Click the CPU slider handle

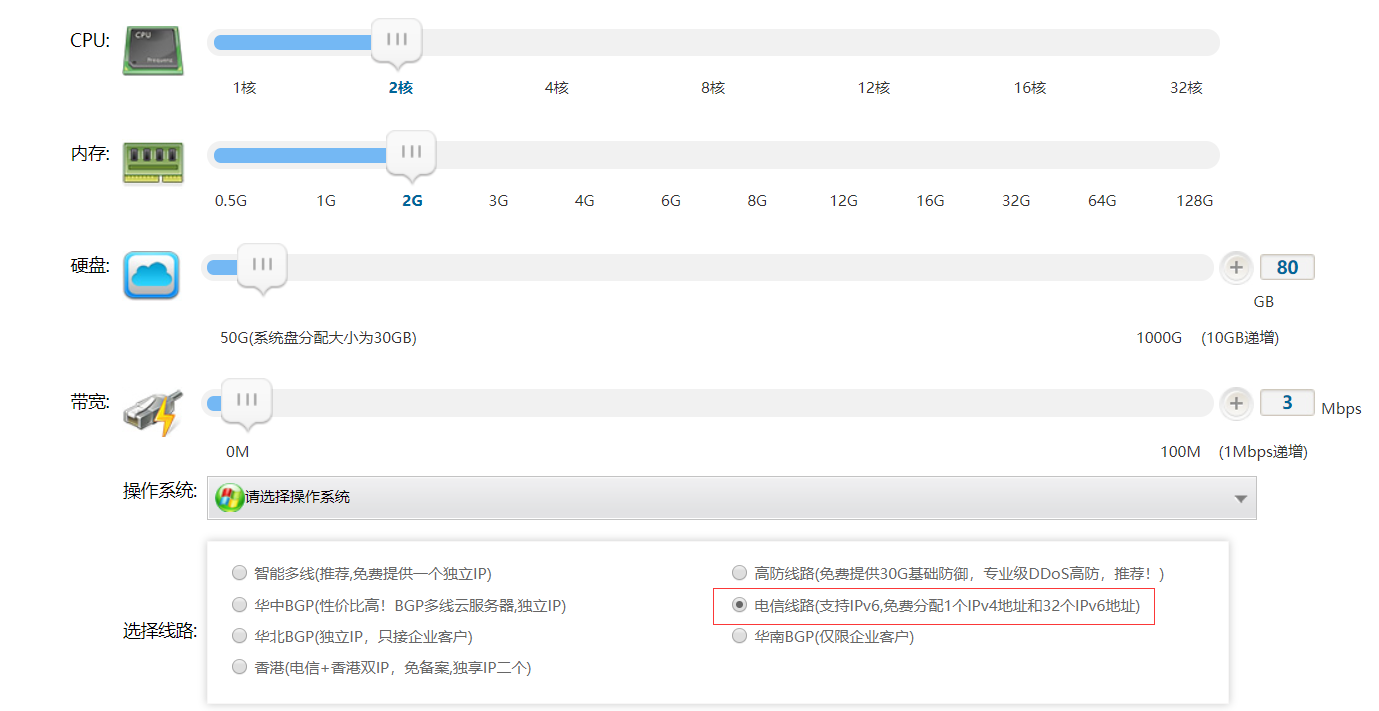click(x=396, y=40)
